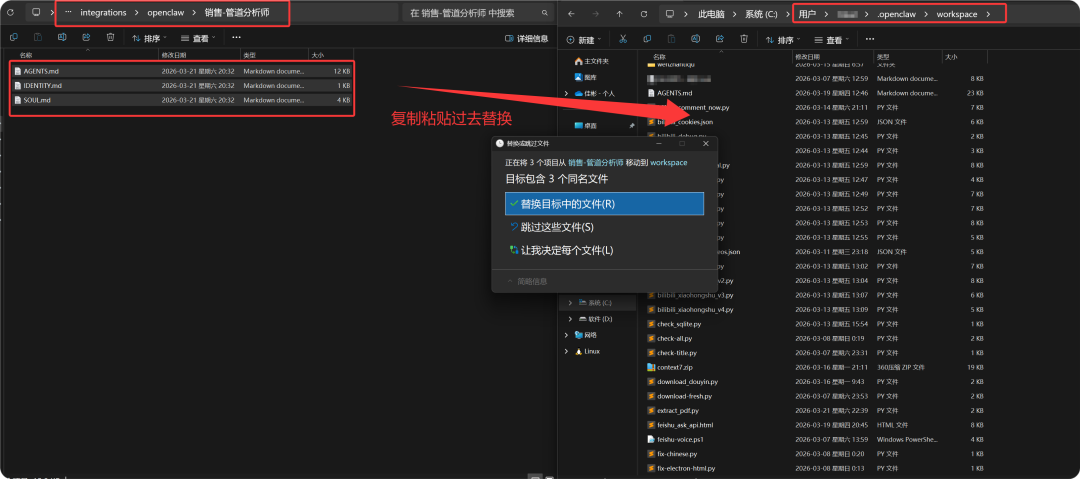
Task: Click the delete trash icon in left window
Action: tap(110, 38)
